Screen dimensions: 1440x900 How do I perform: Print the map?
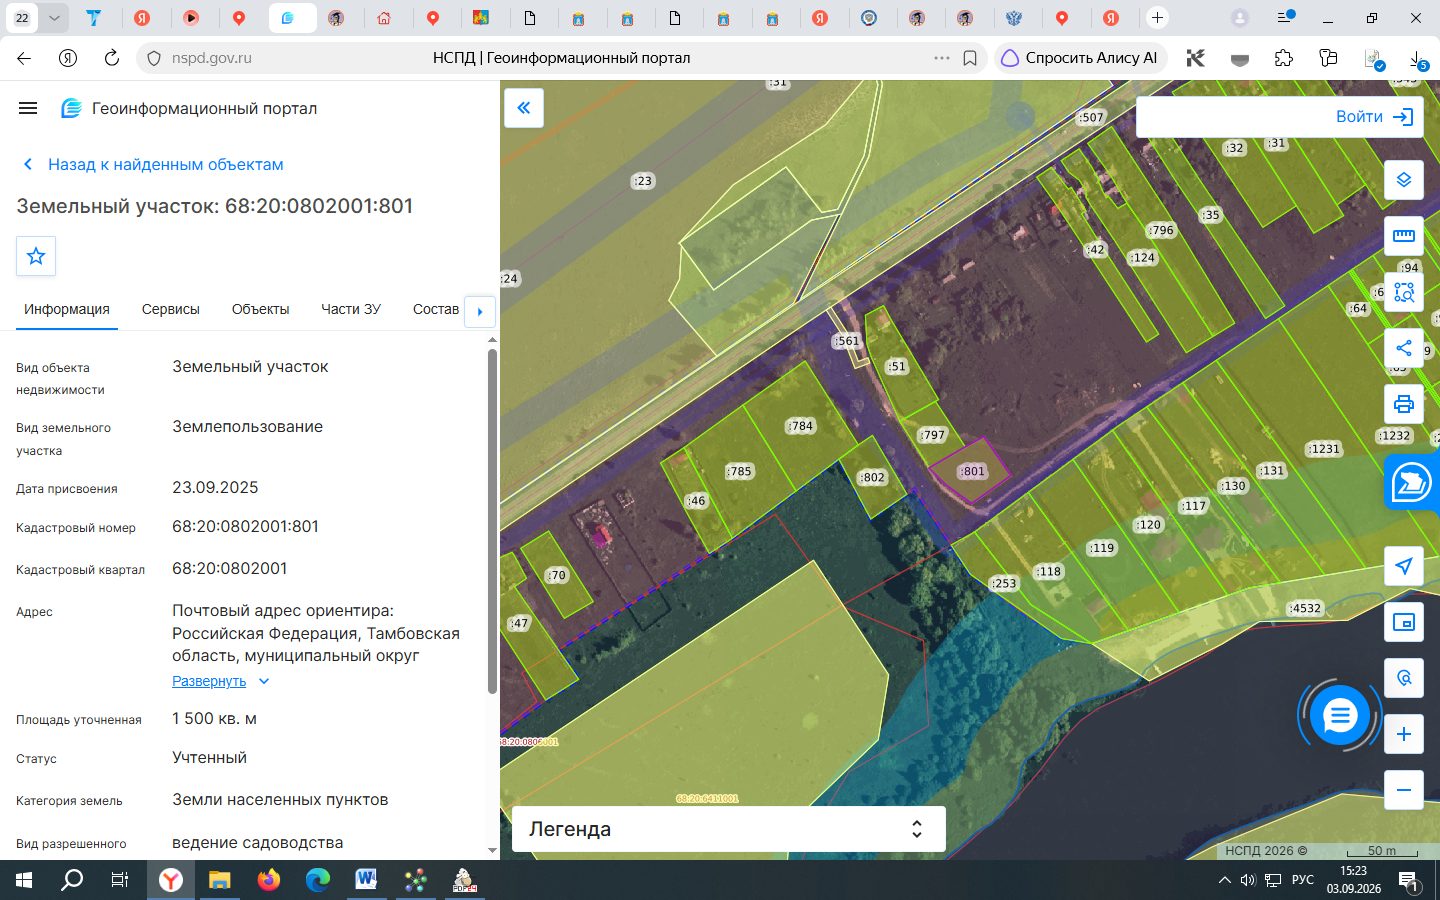[x=1404, y=404]
